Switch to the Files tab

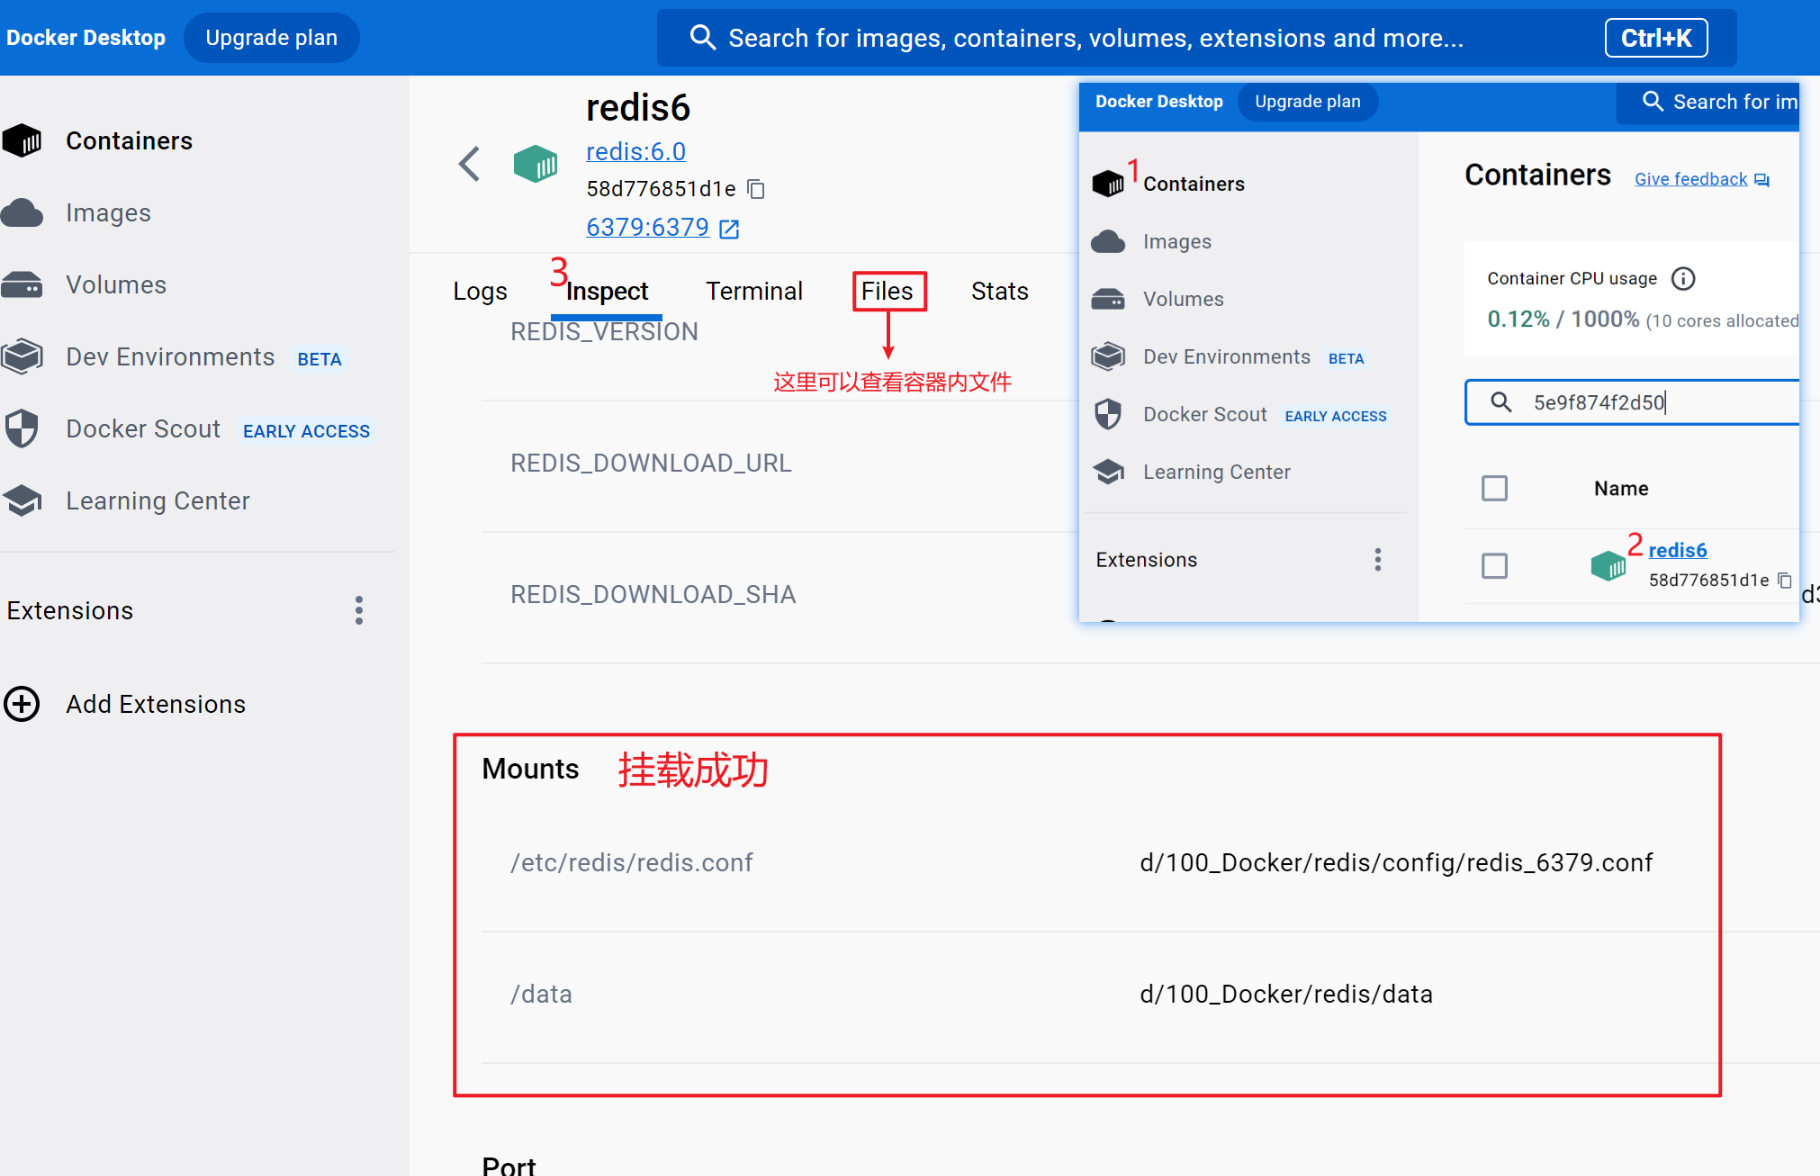point(887,291)
